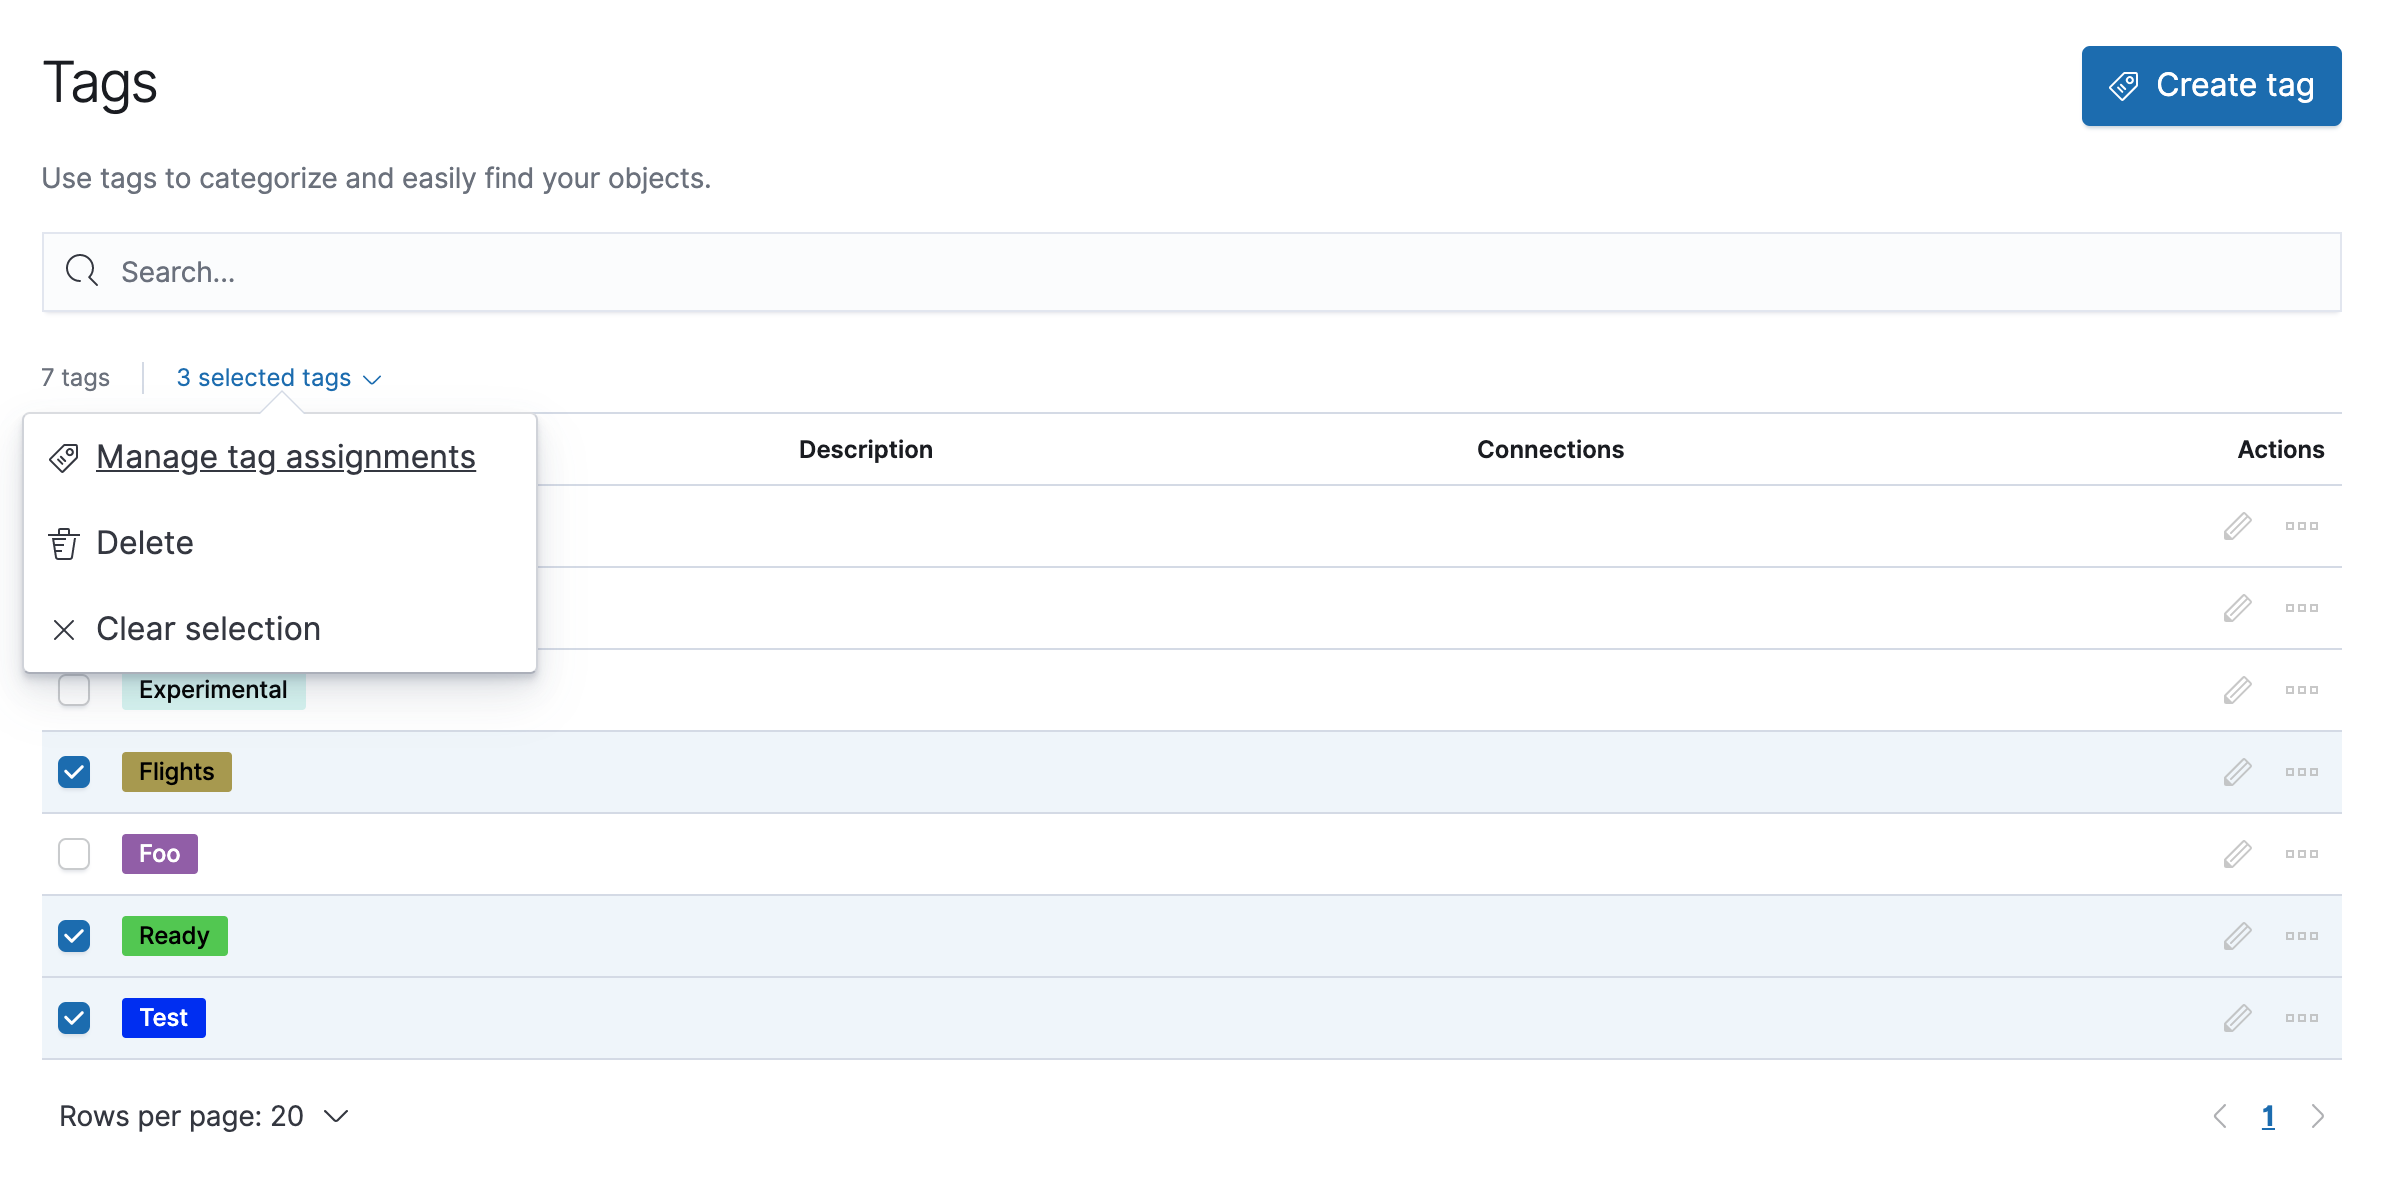The width and height of the screenshot is (2384, 1182).
Task: Check the Experimental tag checkbox
Action: pos(73,689)
